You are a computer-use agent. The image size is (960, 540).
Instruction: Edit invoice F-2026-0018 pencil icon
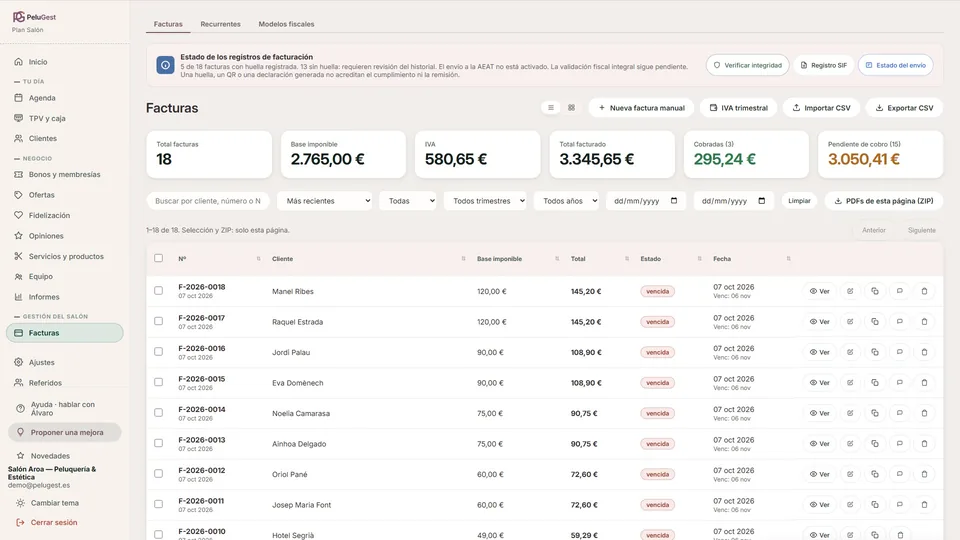click(x=850, y=291)
